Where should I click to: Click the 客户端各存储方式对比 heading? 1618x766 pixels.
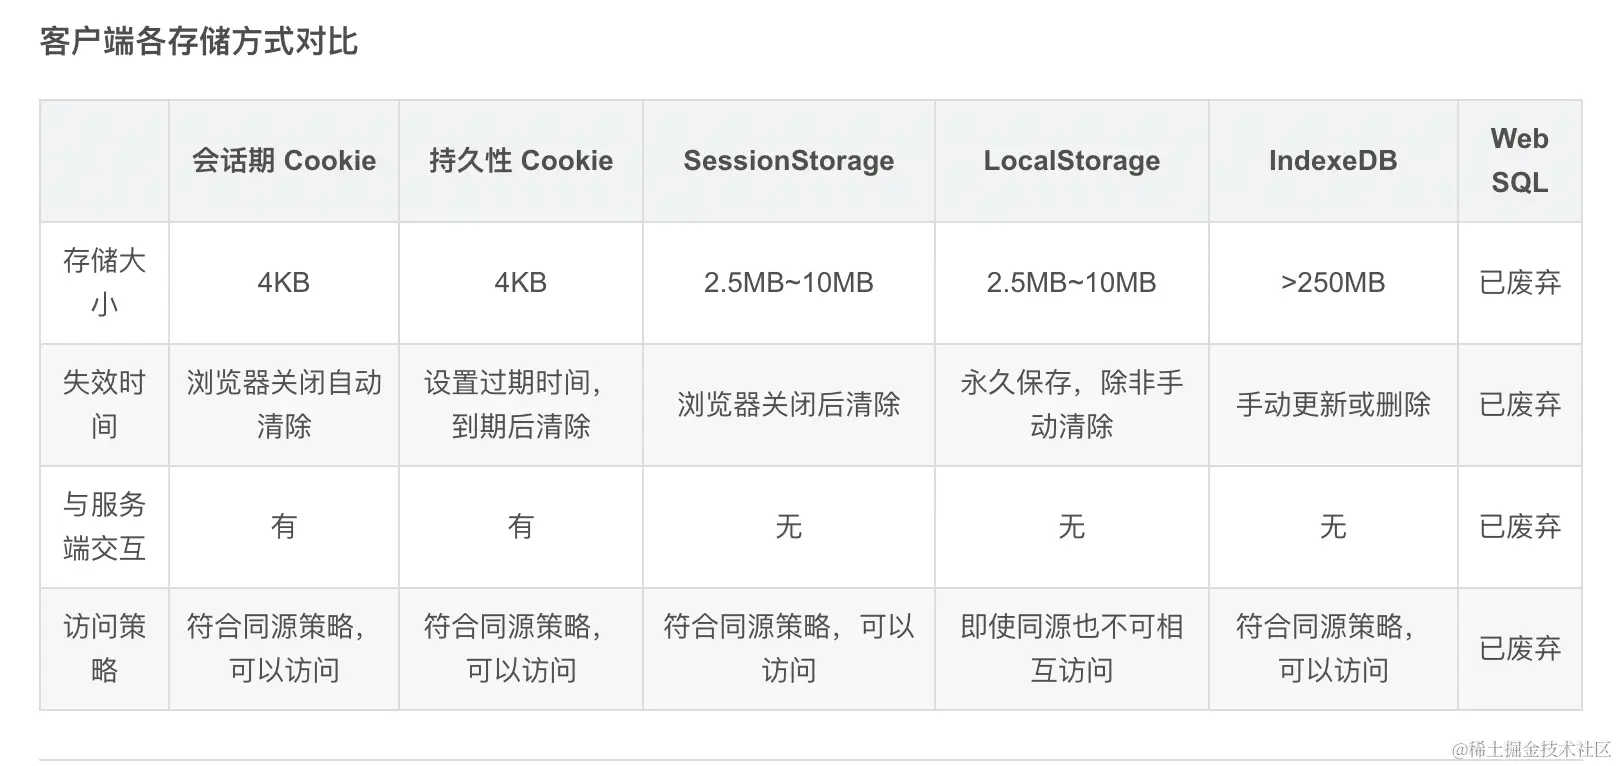click(x=199, y=42)
